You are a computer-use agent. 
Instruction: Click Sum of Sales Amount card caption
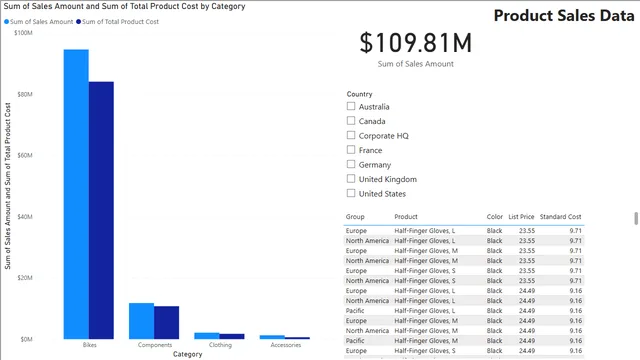tap(416, 64)
